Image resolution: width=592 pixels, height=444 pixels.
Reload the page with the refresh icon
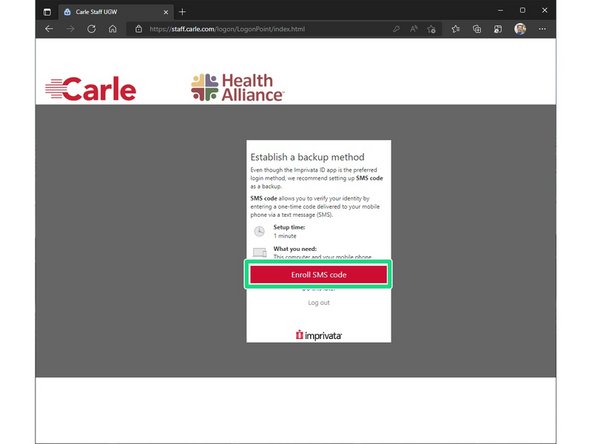(x=91, y=29)
